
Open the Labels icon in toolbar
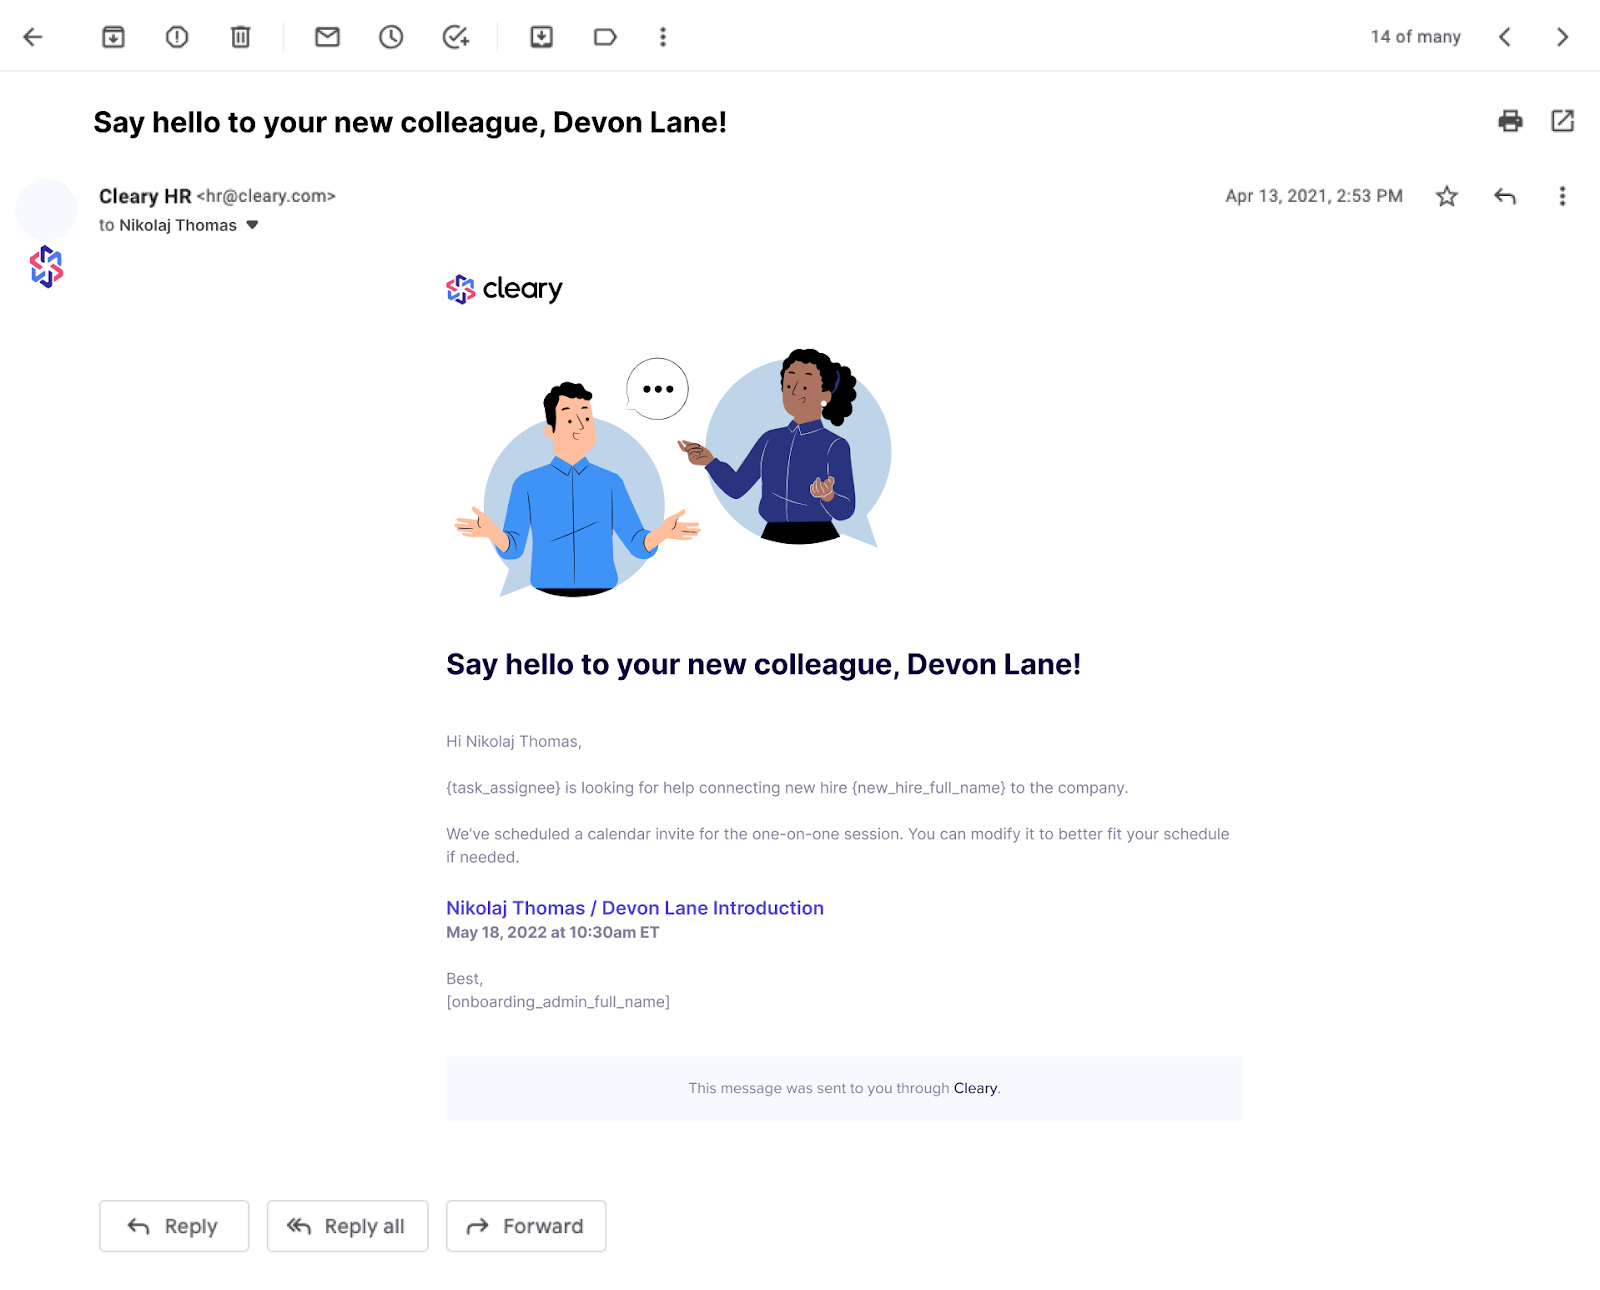tap(605, 37)
